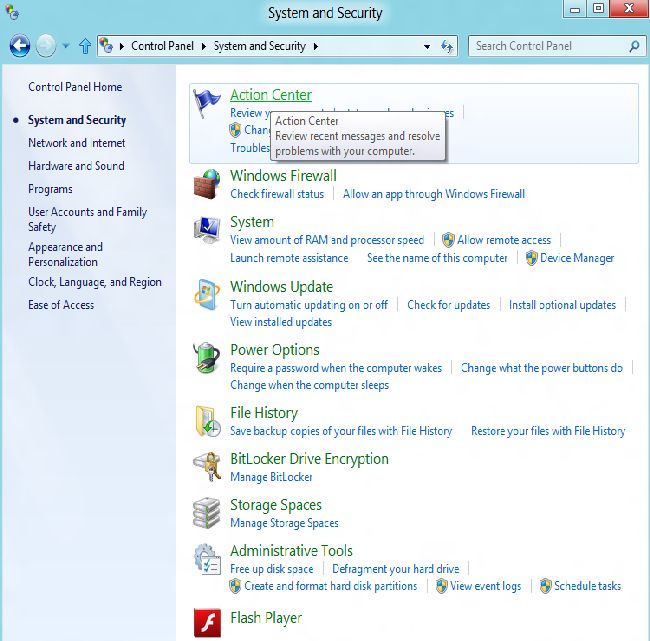Open the Action Center heading link

(271, 95)
